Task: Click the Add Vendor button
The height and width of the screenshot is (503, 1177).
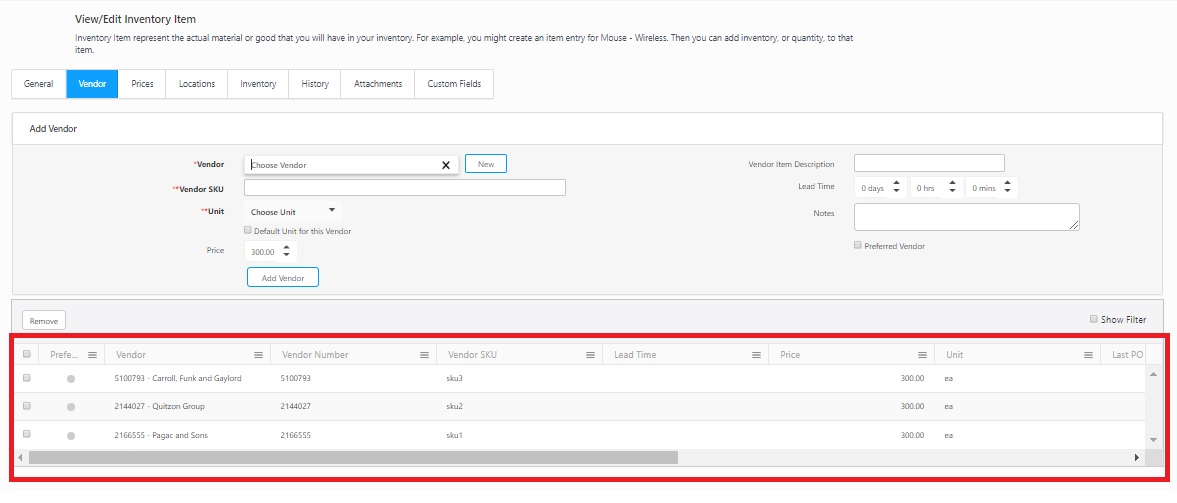Action: tap(282, 278)
